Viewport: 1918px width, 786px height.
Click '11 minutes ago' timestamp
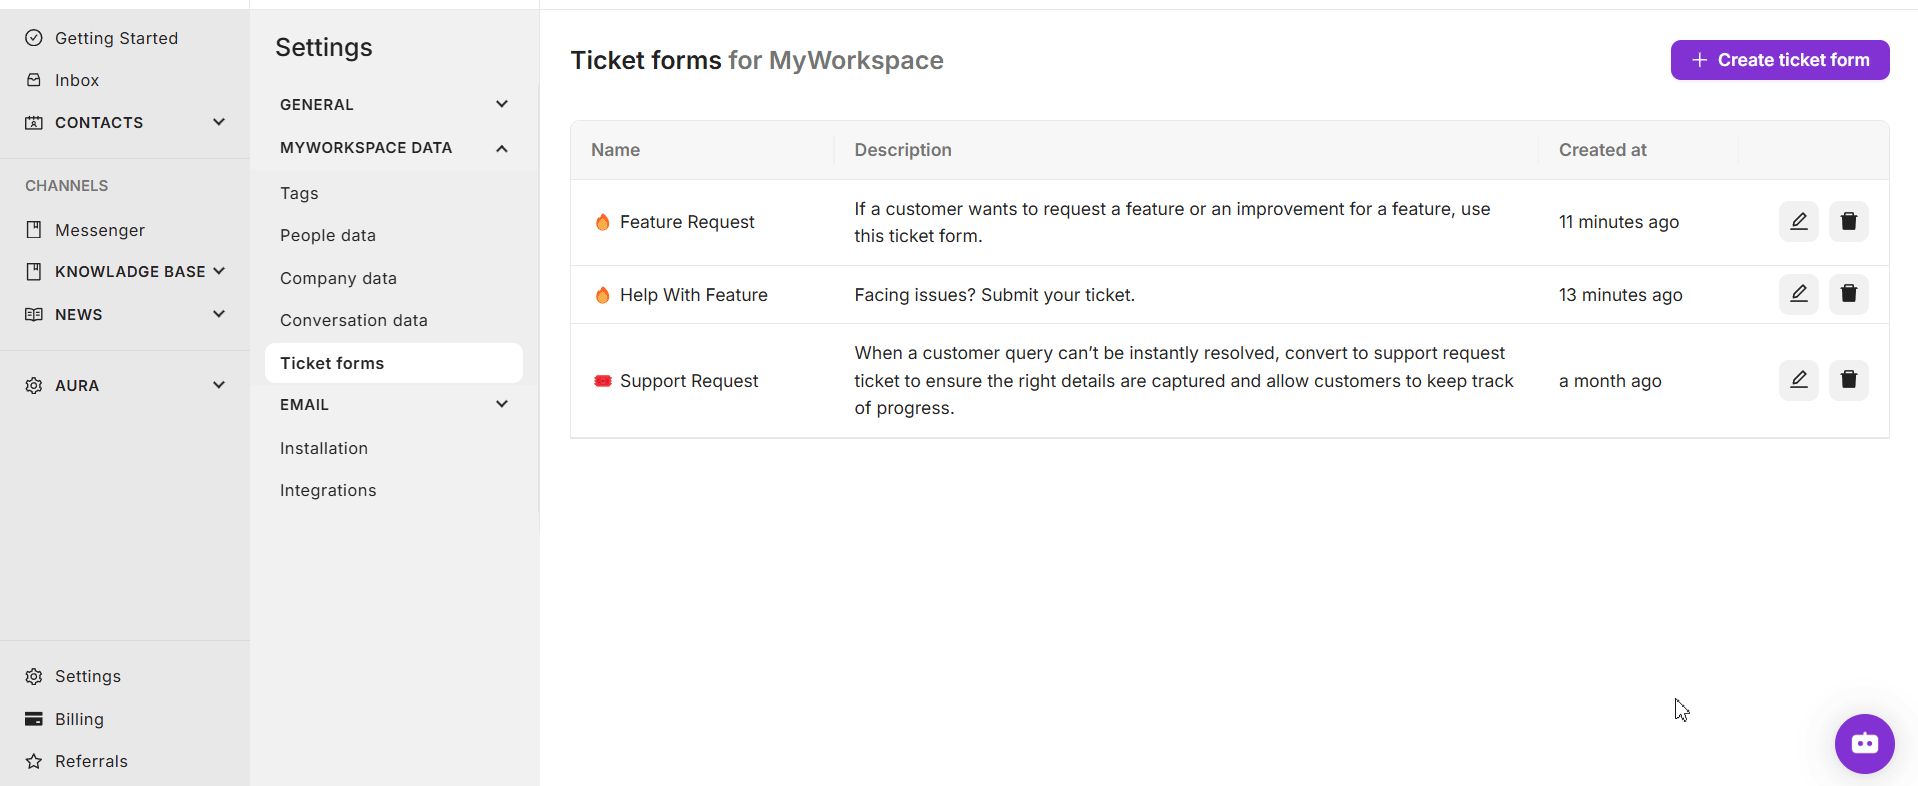[1619, 222]
